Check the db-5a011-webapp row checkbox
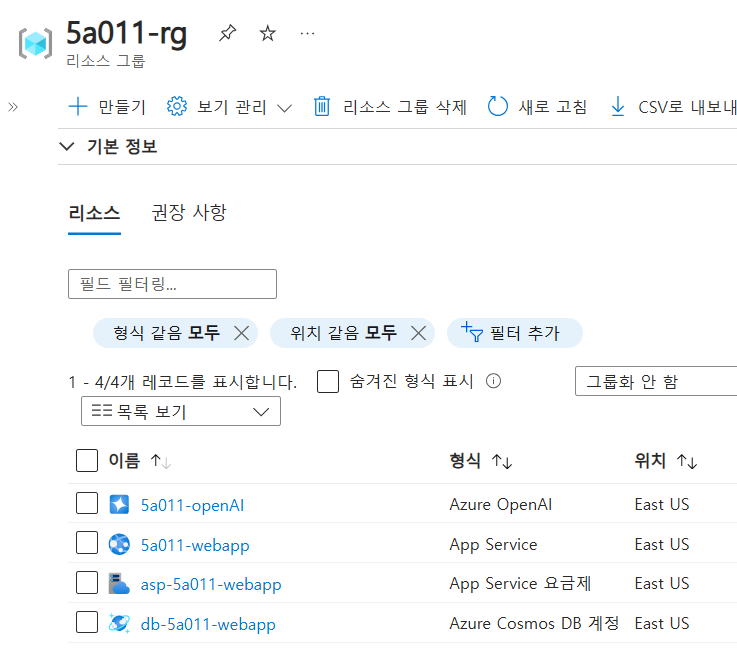Screen dimensions: 737x659 click(x=87, y=622)
